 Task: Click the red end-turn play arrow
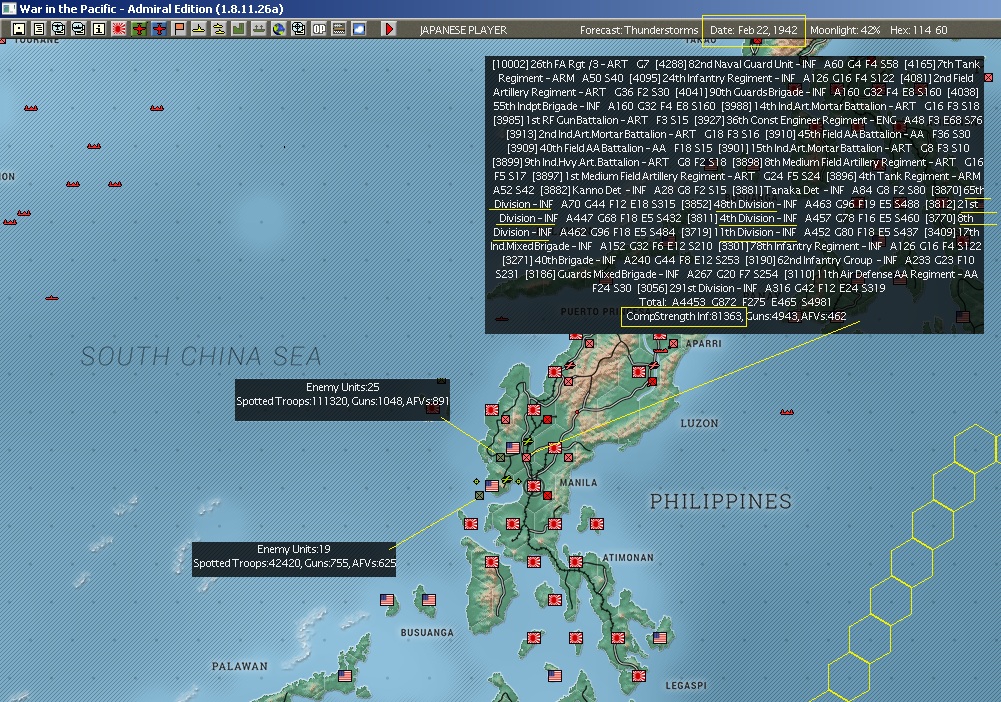point(389,29)
